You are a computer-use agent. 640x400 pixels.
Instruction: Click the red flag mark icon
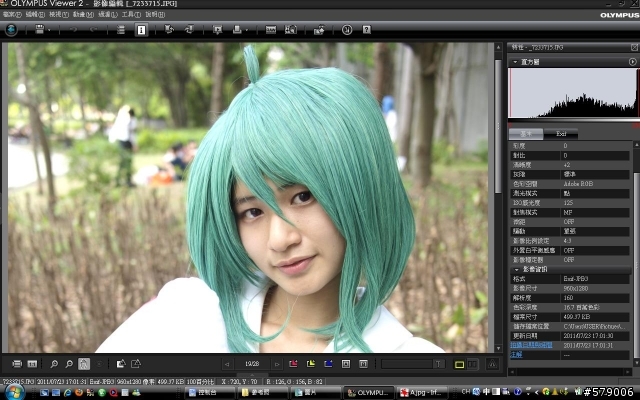pyautogui.click(x=293, y=364)
